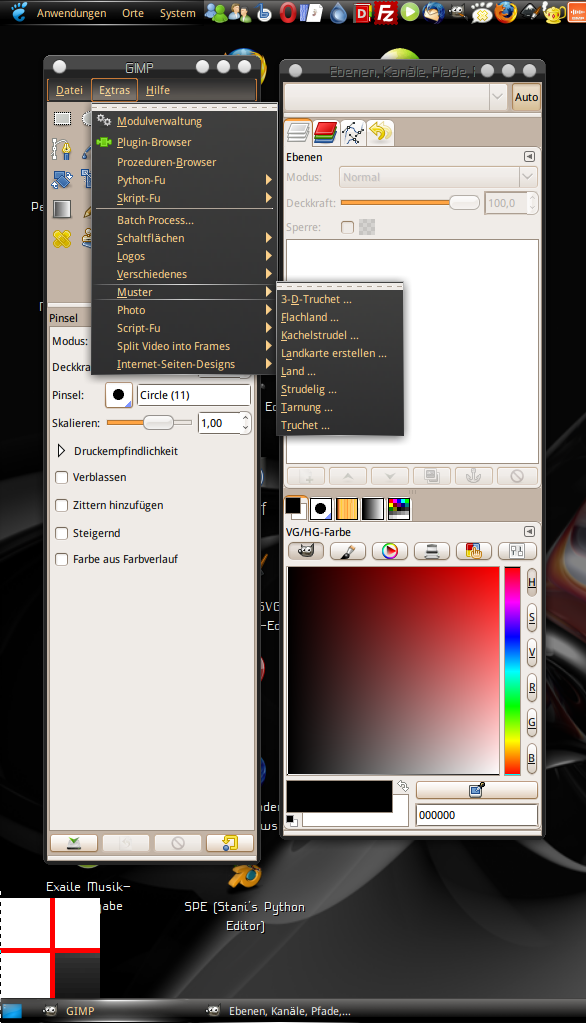Expand the Druckempfindlichkeit section
Image resolution: width=586 pixels, height=1023 pixels.
61,451
